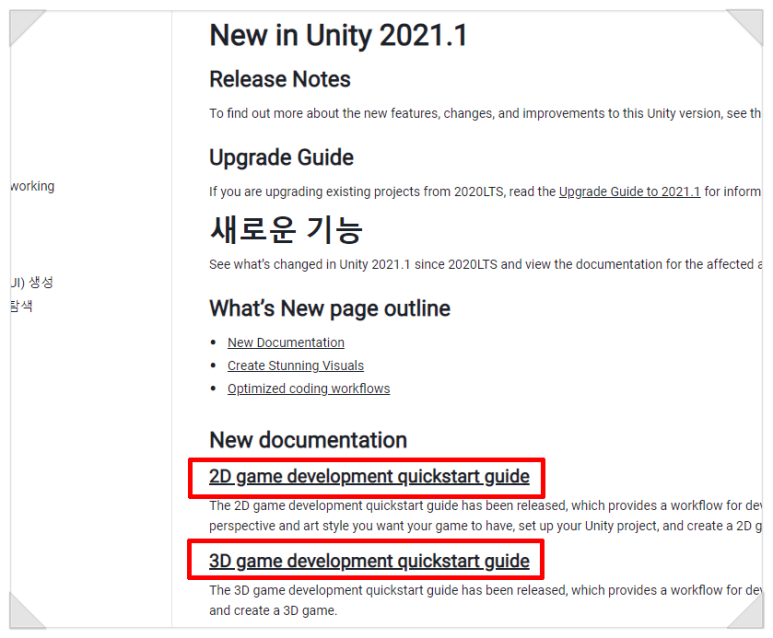Open the New Documentation outline link
The image size is (773, 638).
tap(286, 342)
